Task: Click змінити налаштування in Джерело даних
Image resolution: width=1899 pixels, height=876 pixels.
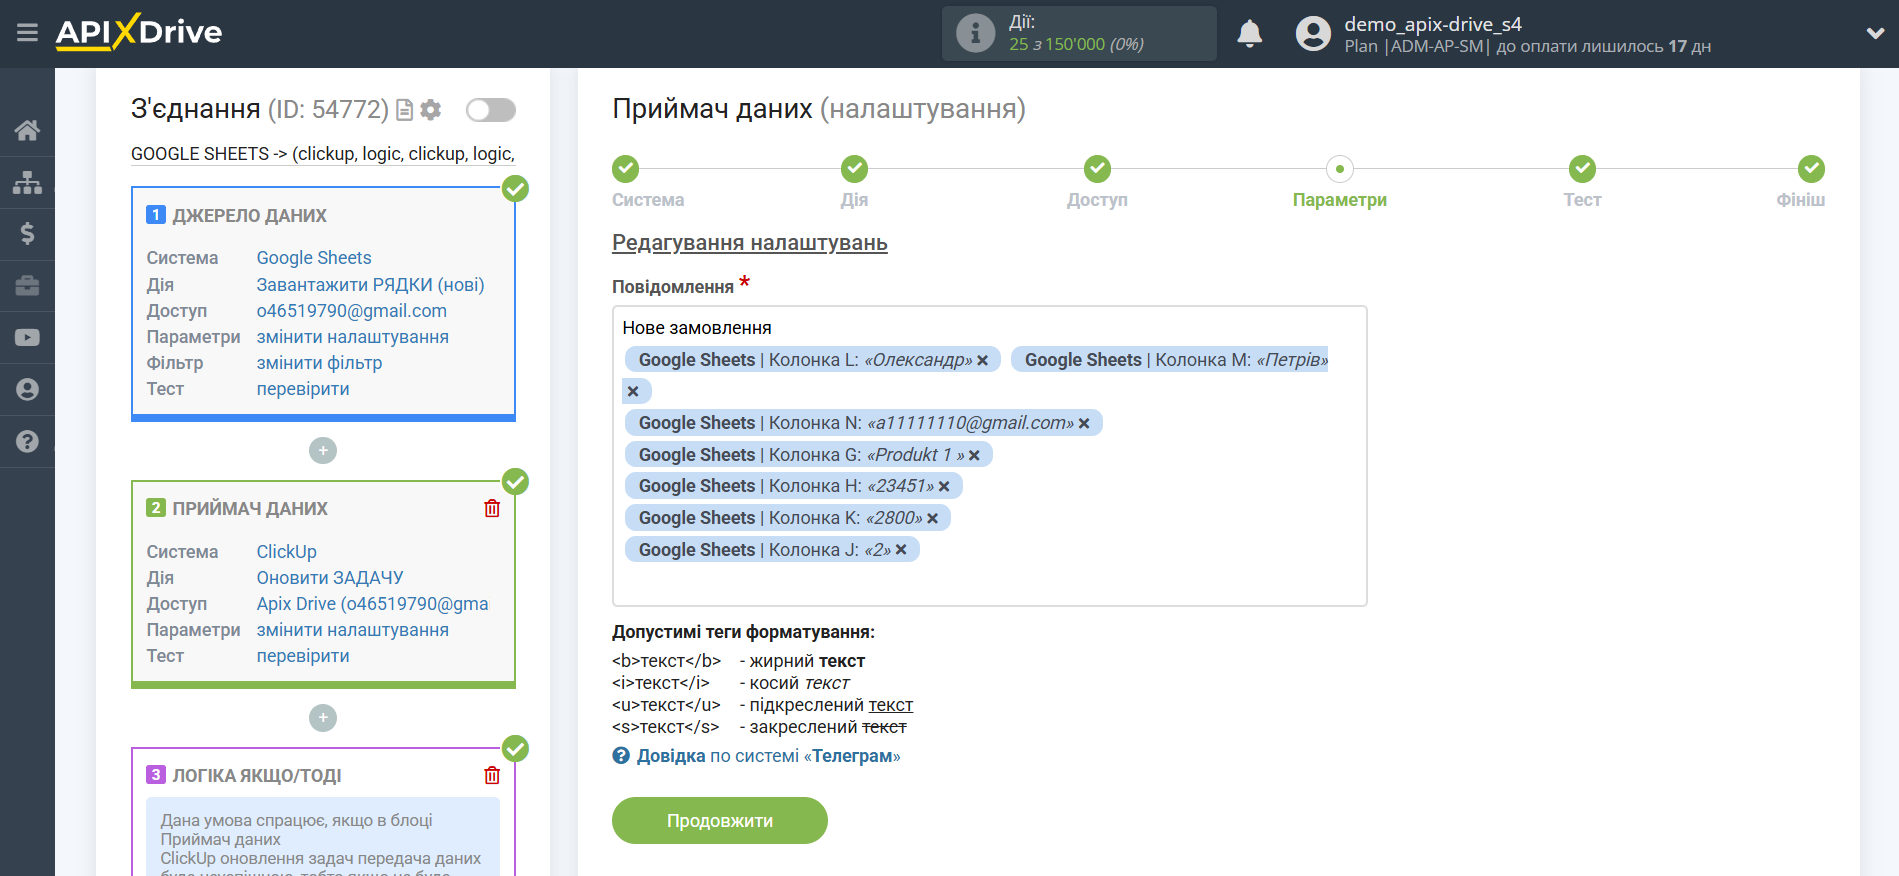Action: pos(353,337)
